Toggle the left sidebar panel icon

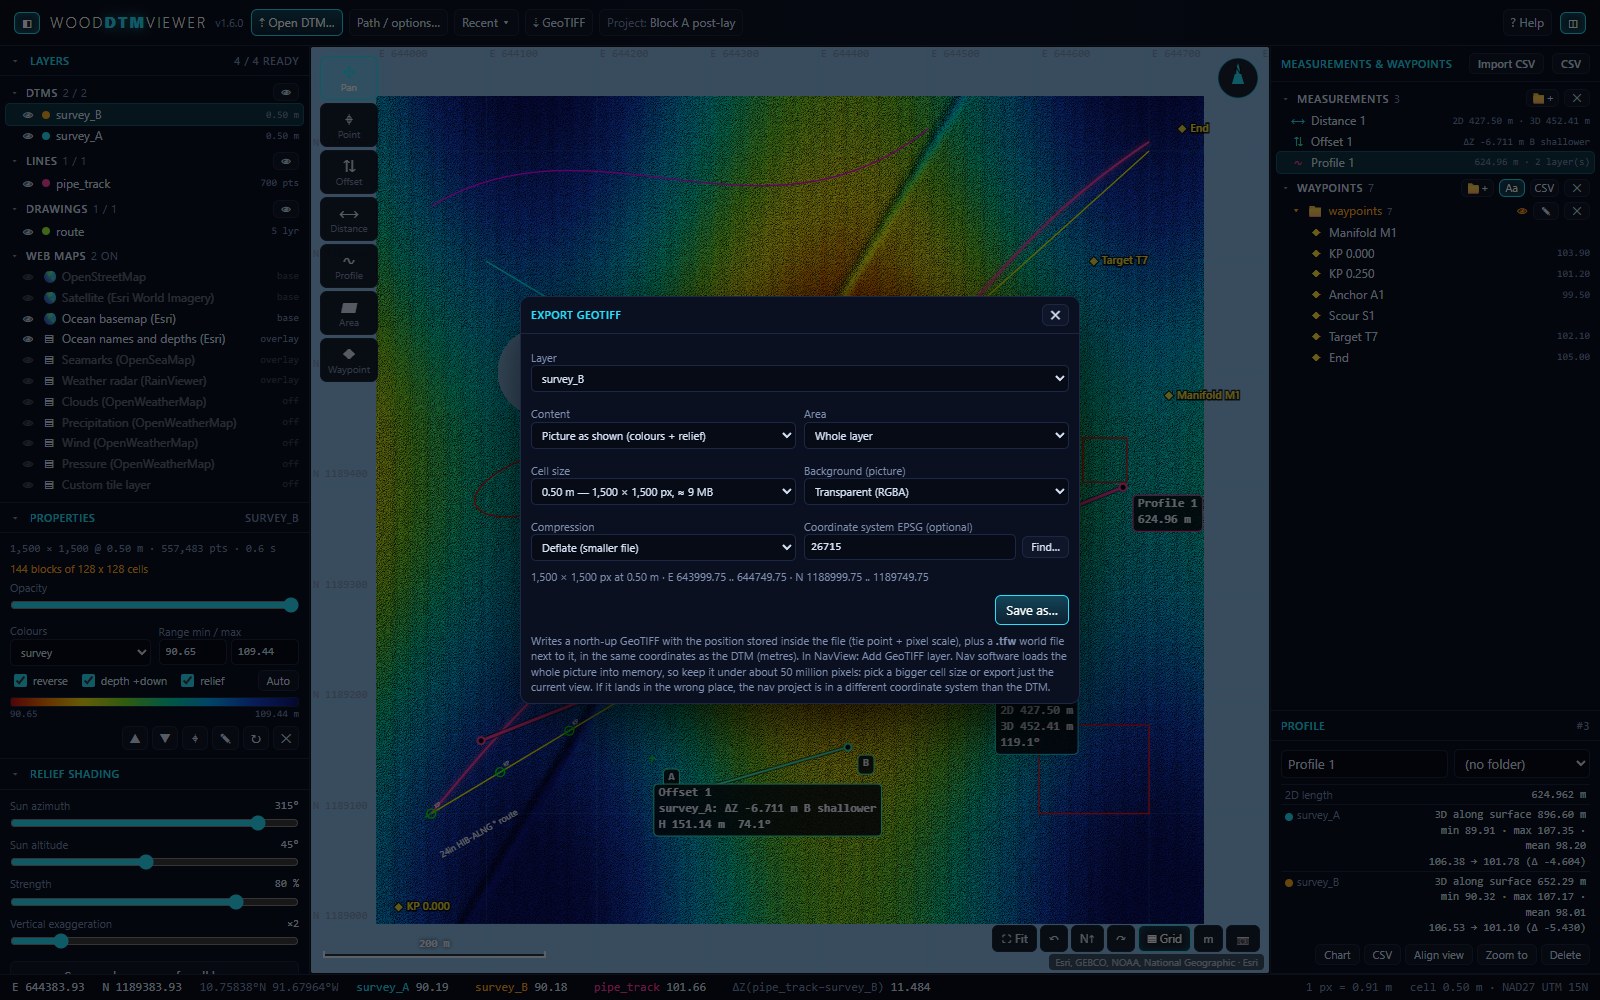[x=27, y=23]
